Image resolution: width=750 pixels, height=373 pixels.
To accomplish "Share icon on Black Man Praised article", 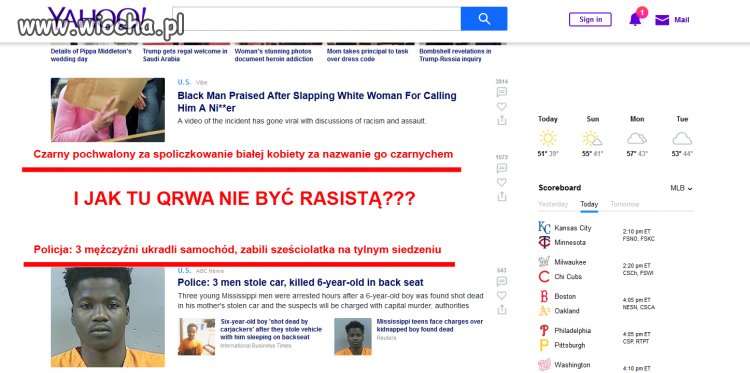I will 502,121.
